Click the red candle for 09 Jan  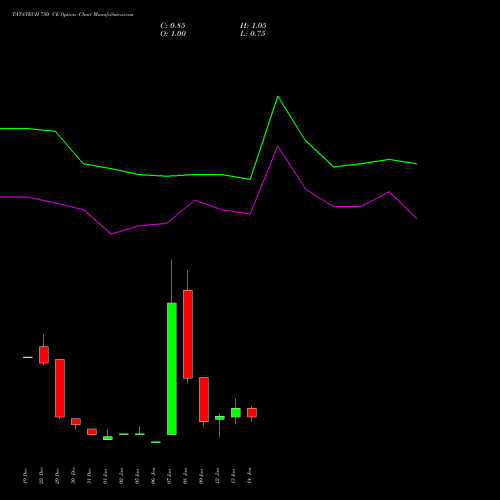[x=204, y=399]
